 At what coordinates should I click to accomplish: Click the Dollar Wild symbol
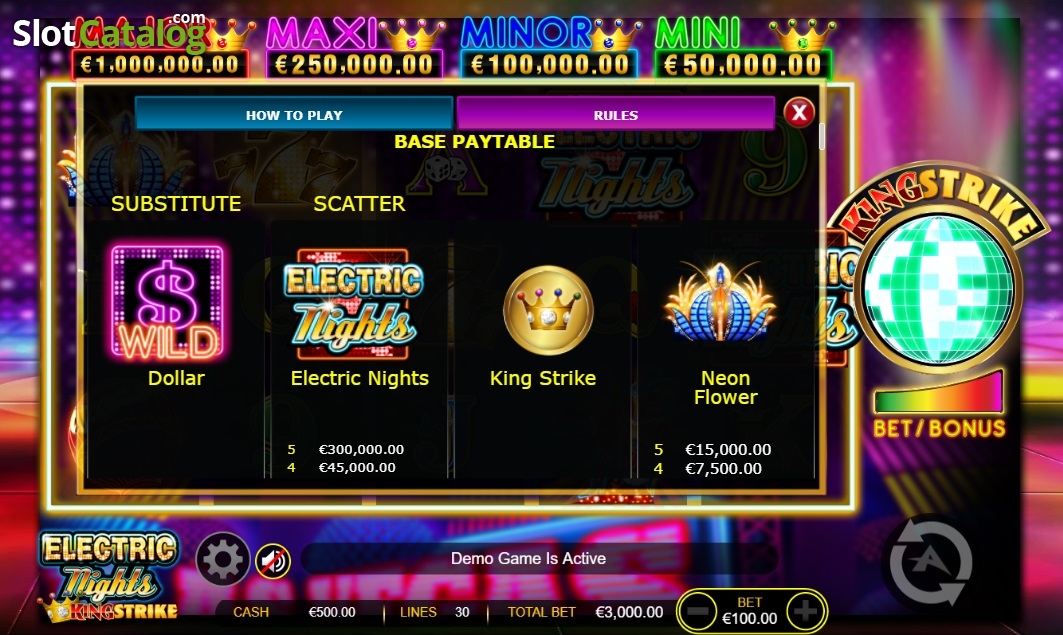[167, 302]
